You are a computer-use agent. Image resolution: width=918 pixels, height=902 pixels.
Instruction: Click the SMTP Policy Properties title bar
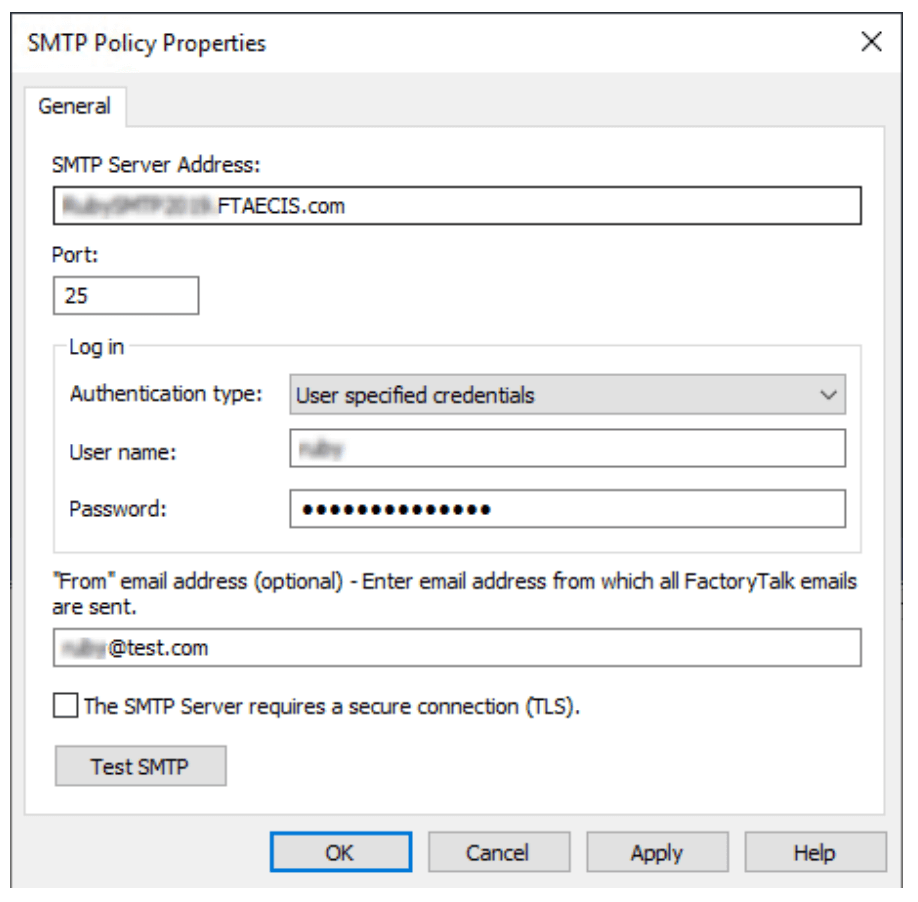pyautogui.click(x=400, y=43)
